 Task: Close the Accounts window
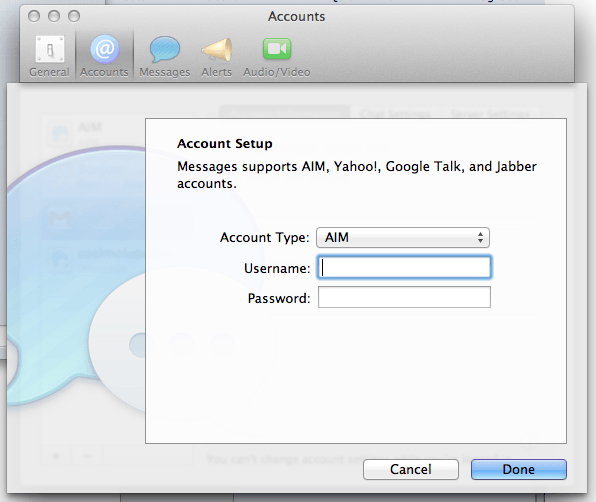pyautogui.click(x=34, y=16)
